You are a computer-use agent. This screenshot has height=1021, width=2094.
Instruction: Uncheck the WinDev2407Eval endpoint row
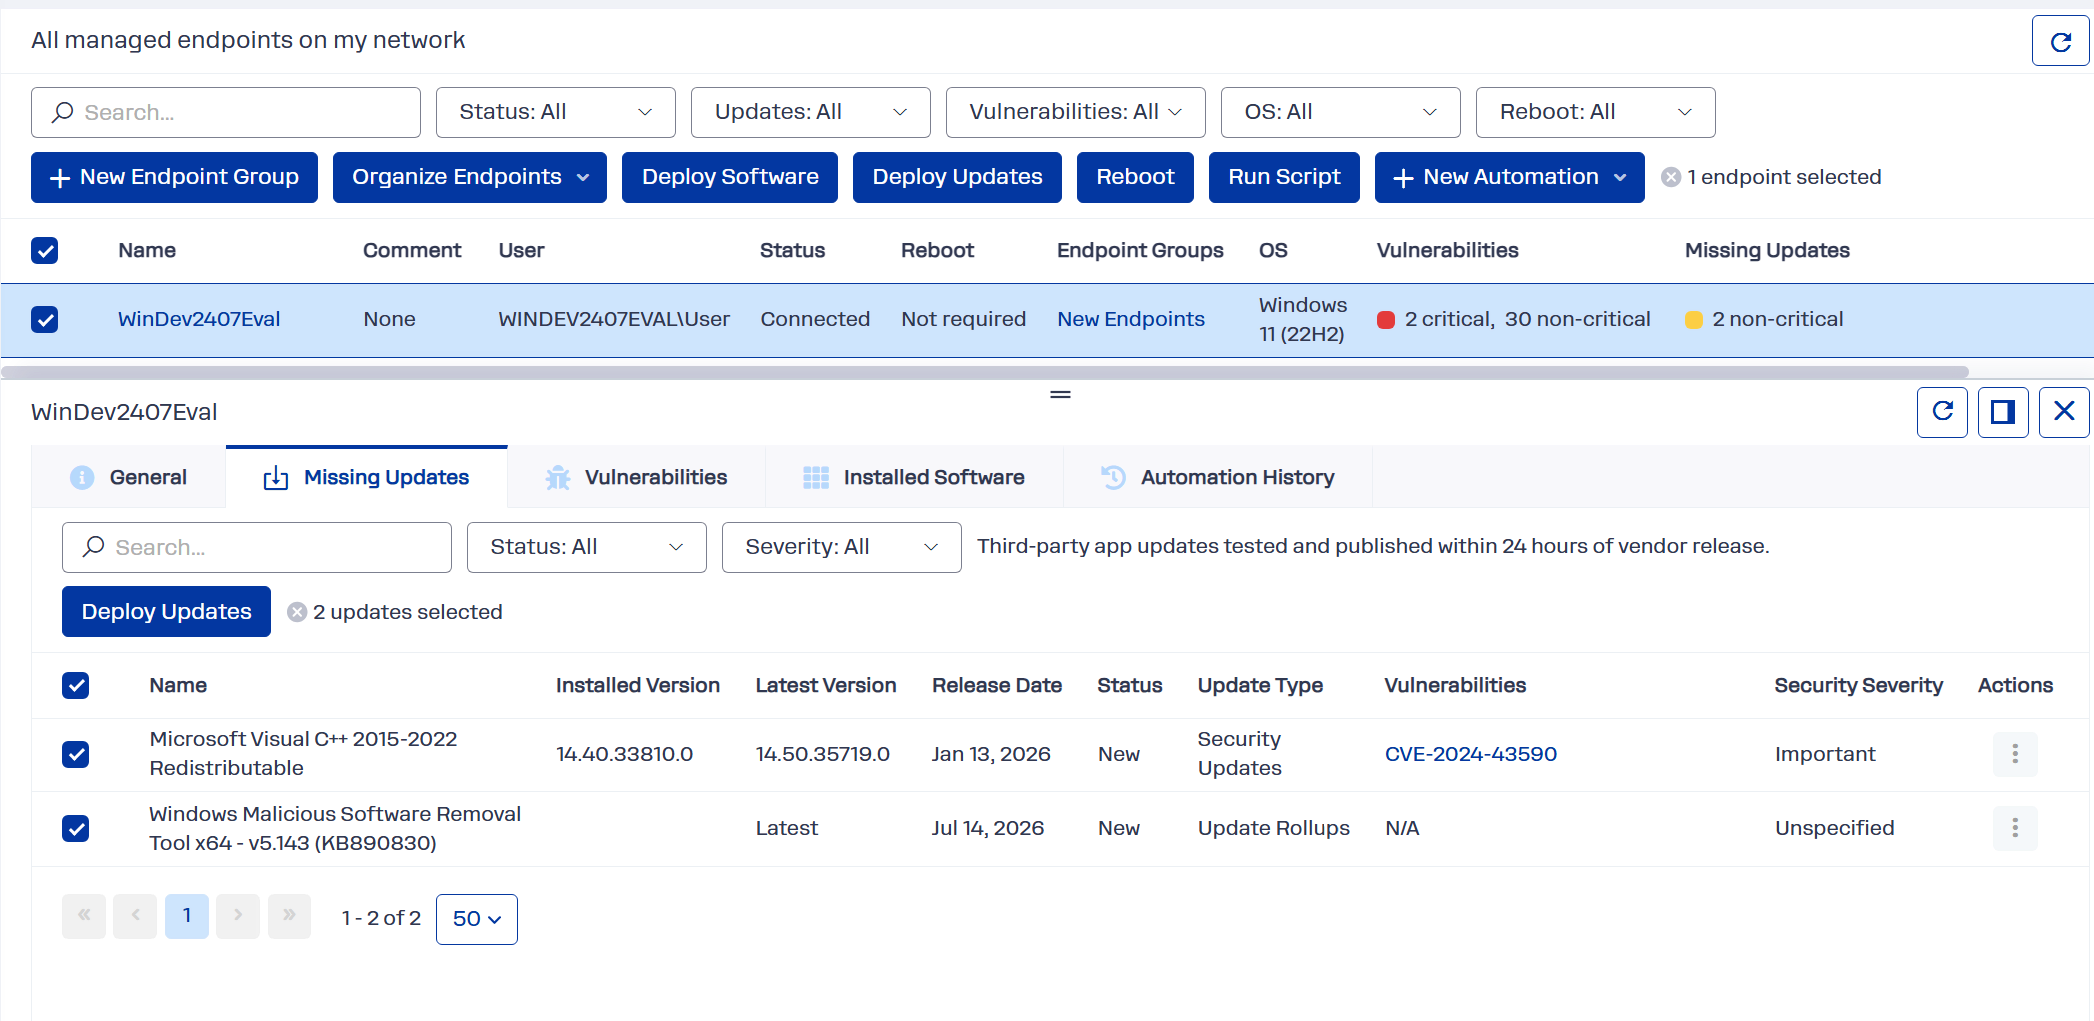point(45,319)
